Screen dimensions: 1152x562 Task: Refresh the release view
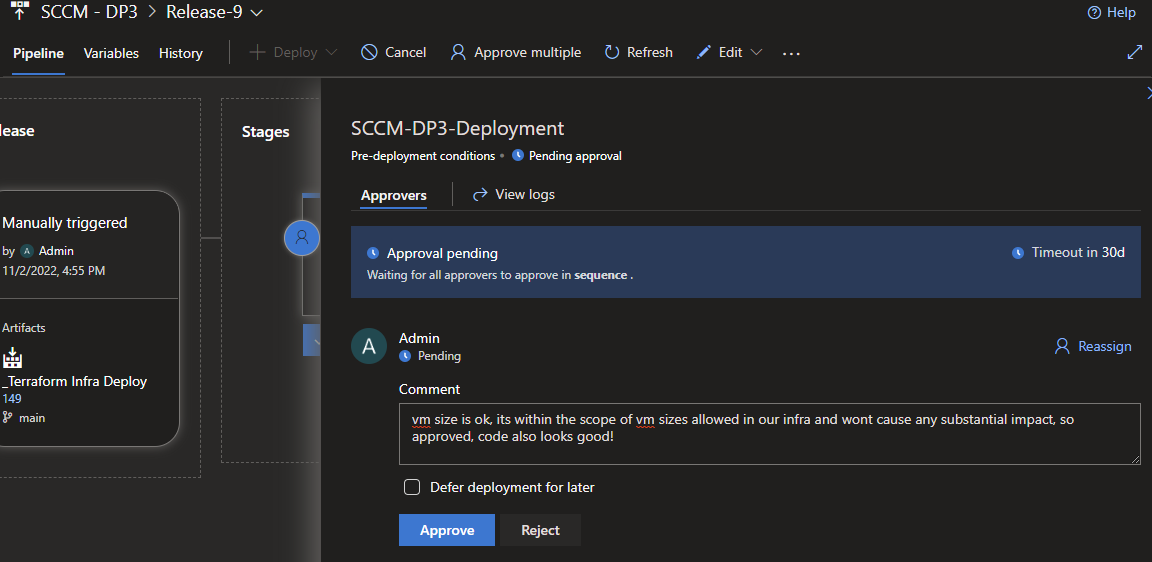click(638, 53)
